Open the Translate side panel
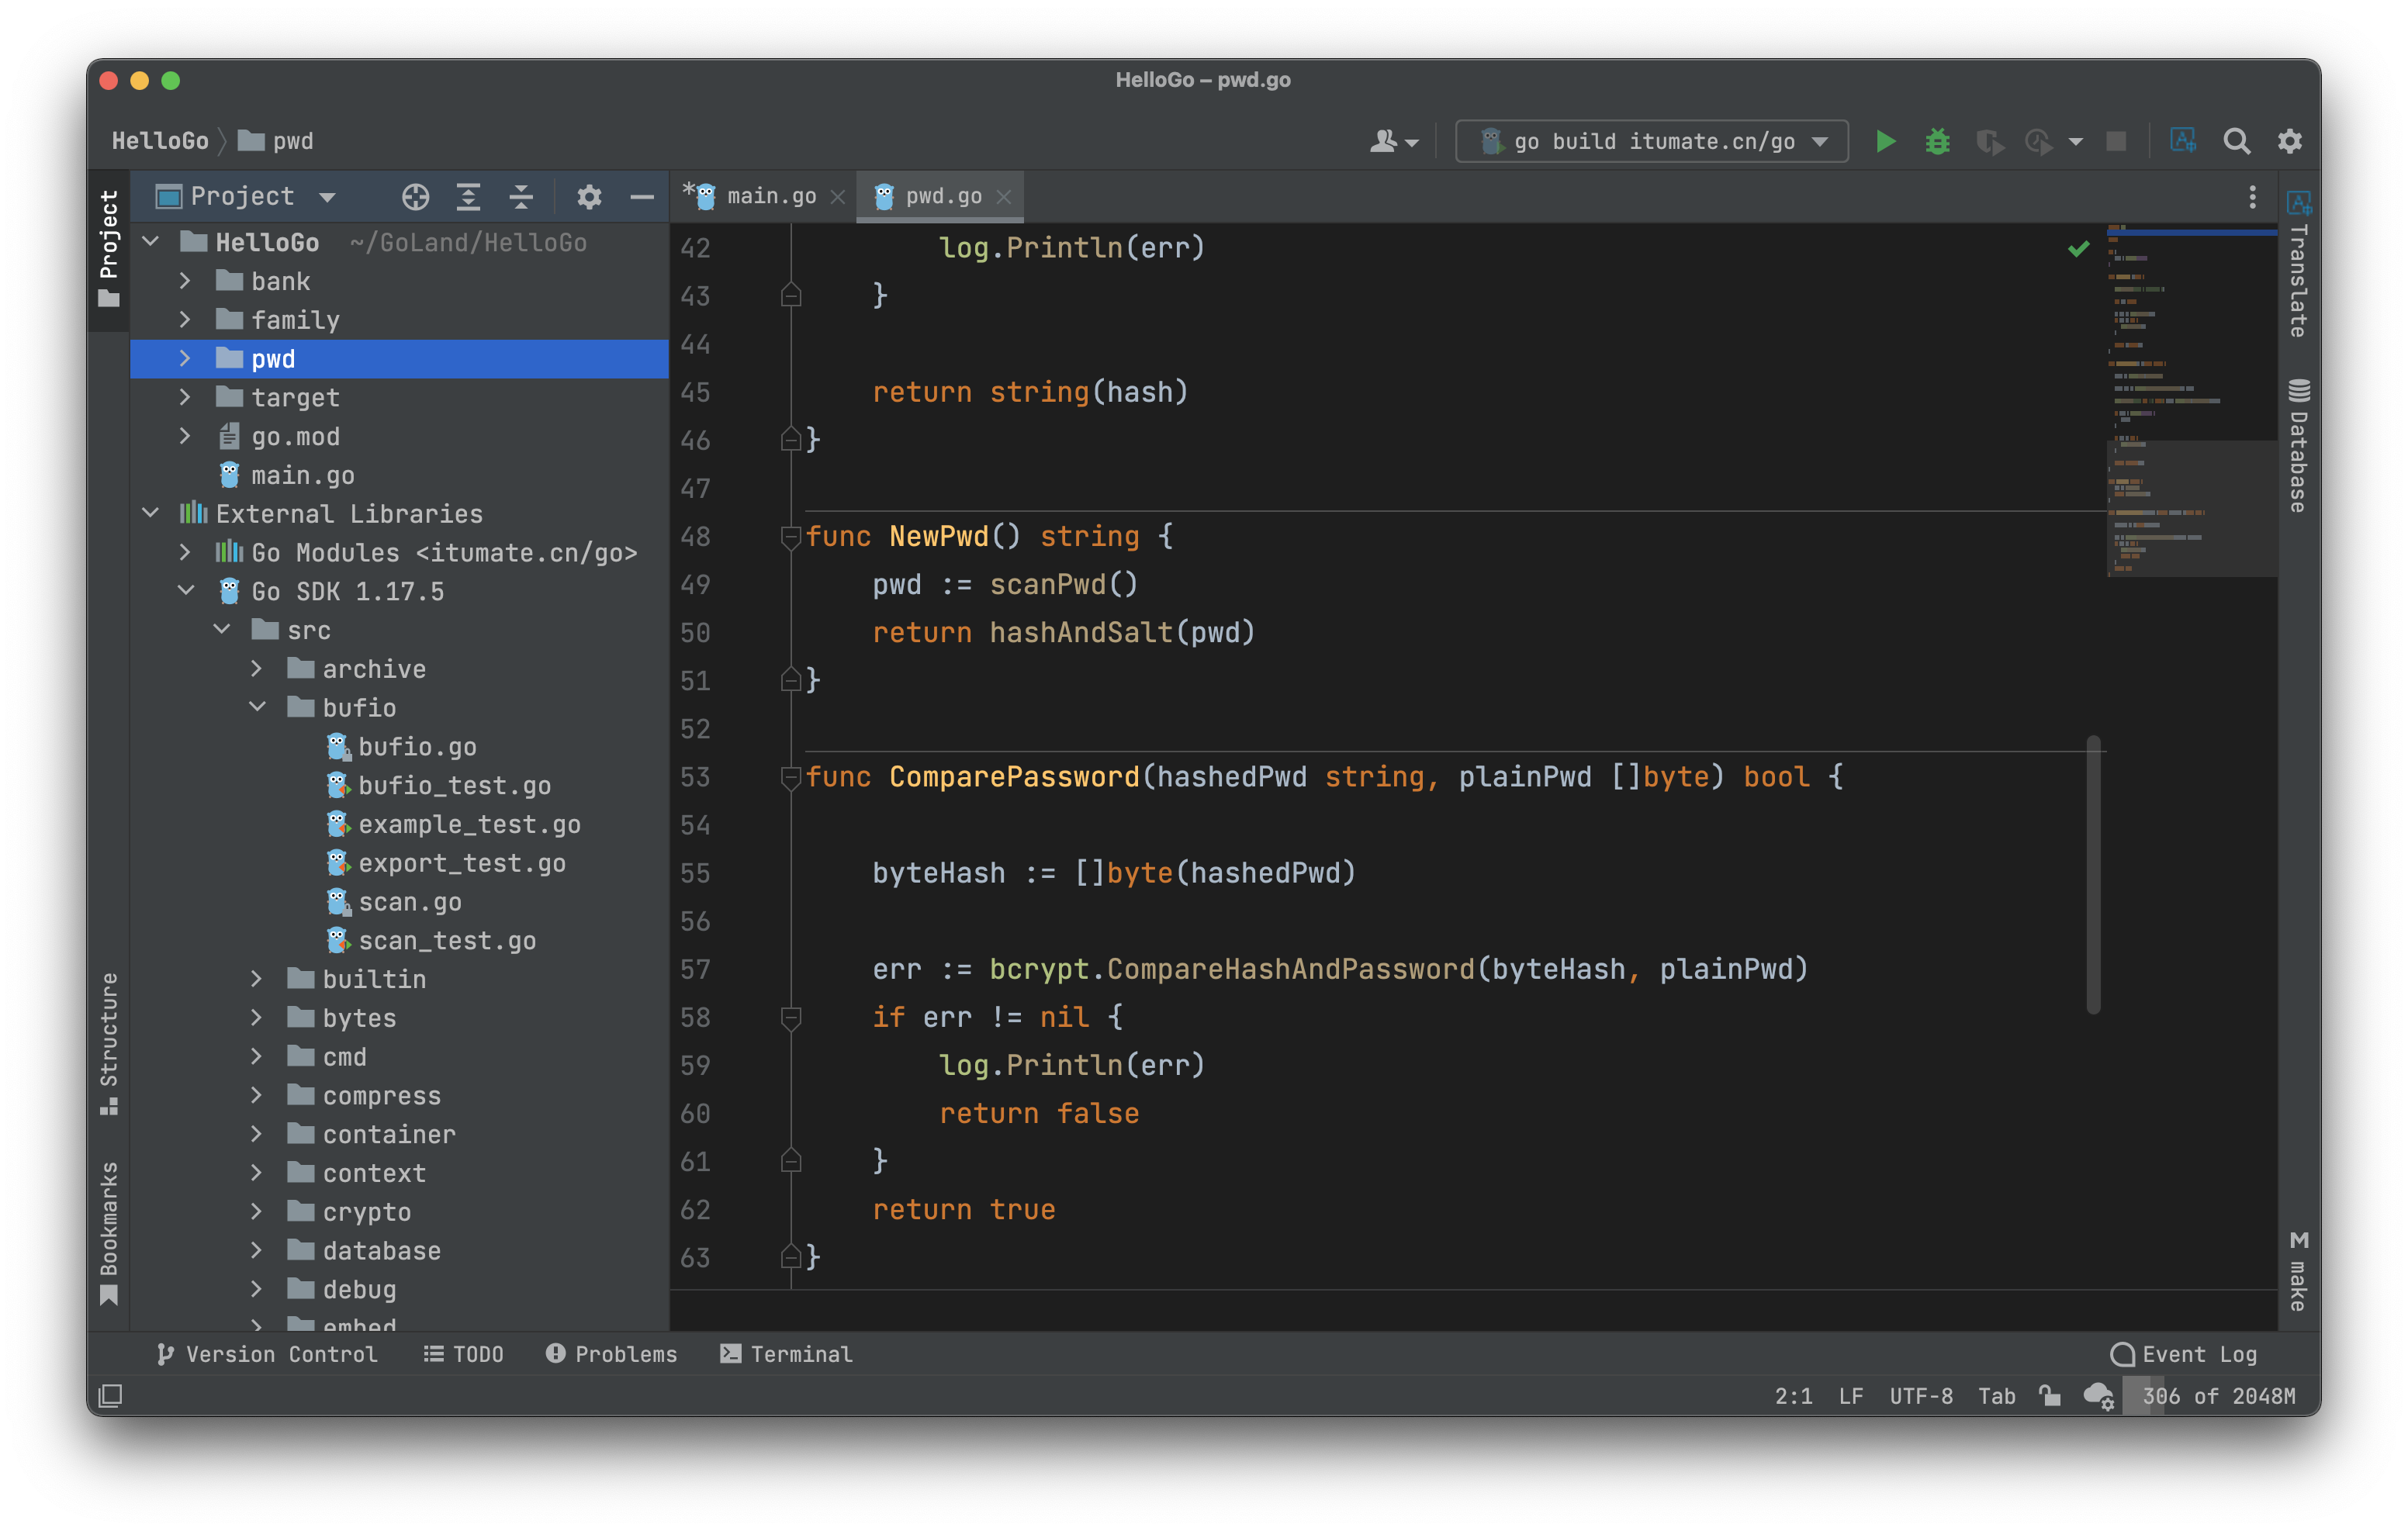The width and height of the screenshot is (2408, 1531). click(2298, 264)
